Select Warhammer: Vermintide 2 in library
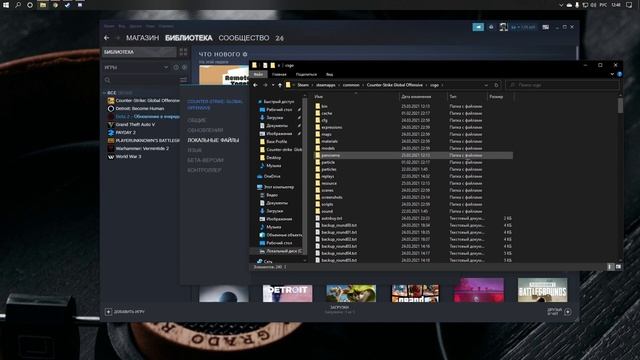640x360 pixels. tap(138, 149)
